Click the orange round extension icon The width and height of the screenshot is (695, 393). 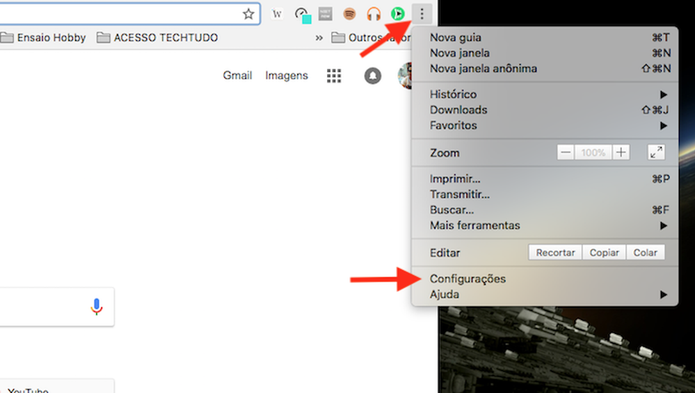[350, 14]
